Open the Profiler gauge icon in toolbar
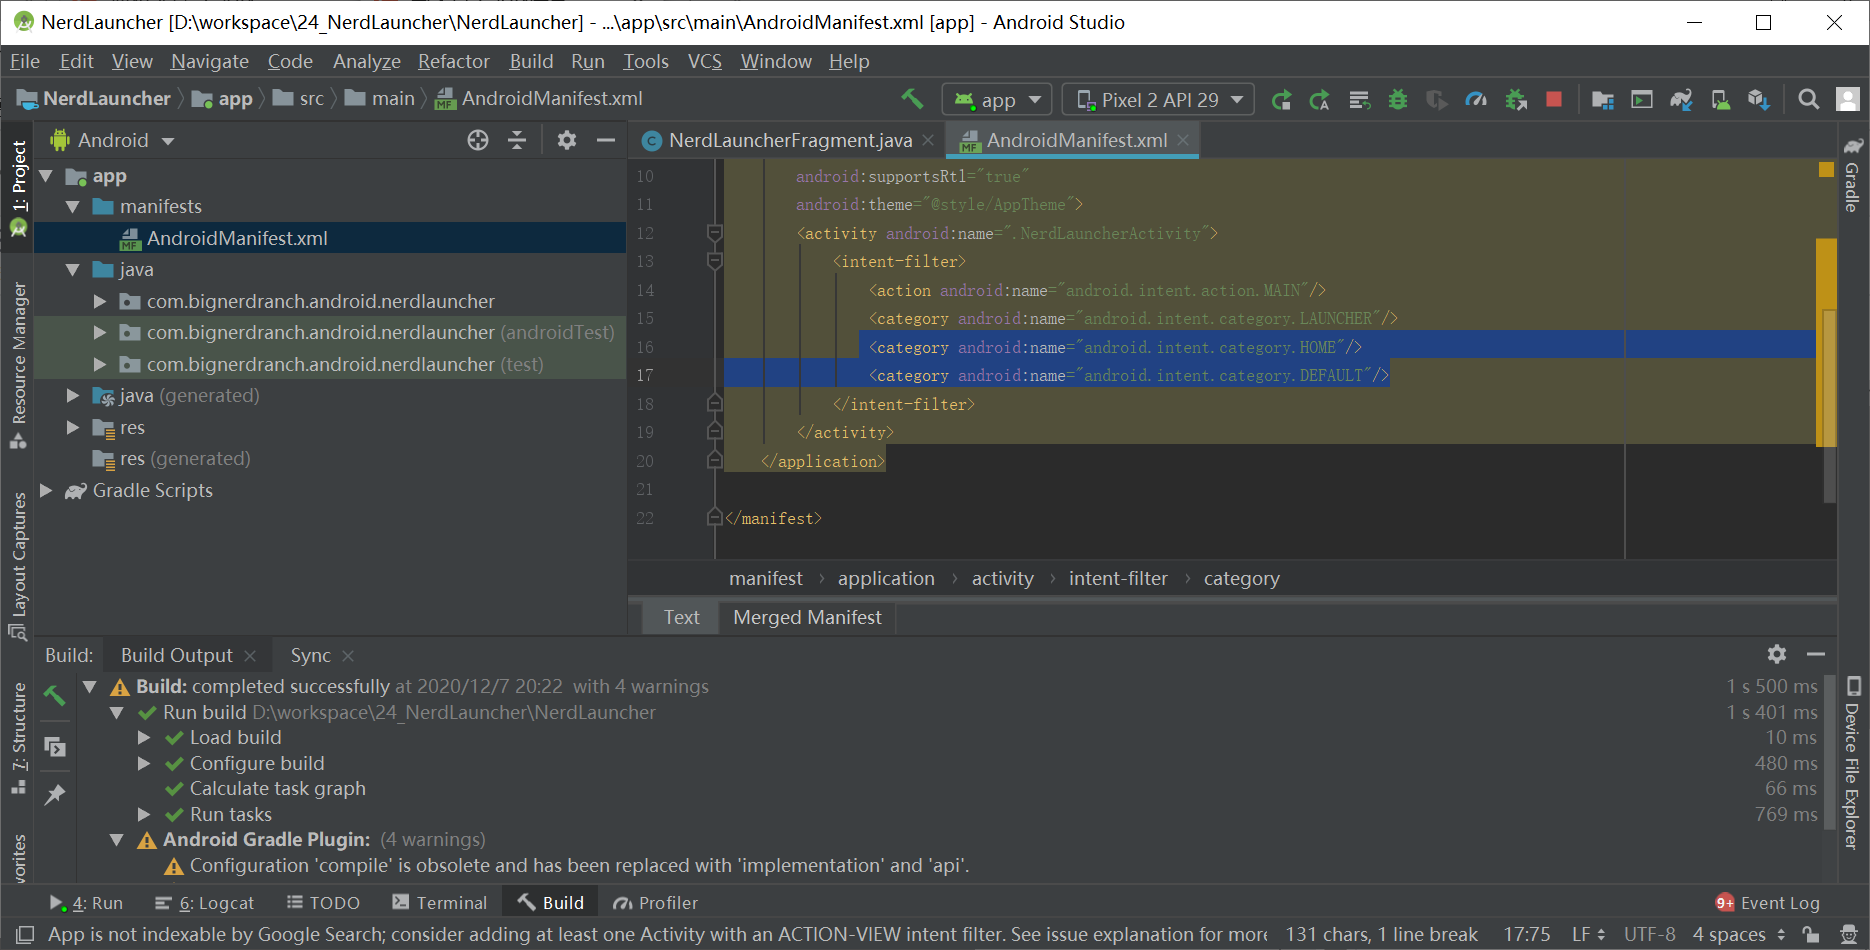 click(1476, 99)
